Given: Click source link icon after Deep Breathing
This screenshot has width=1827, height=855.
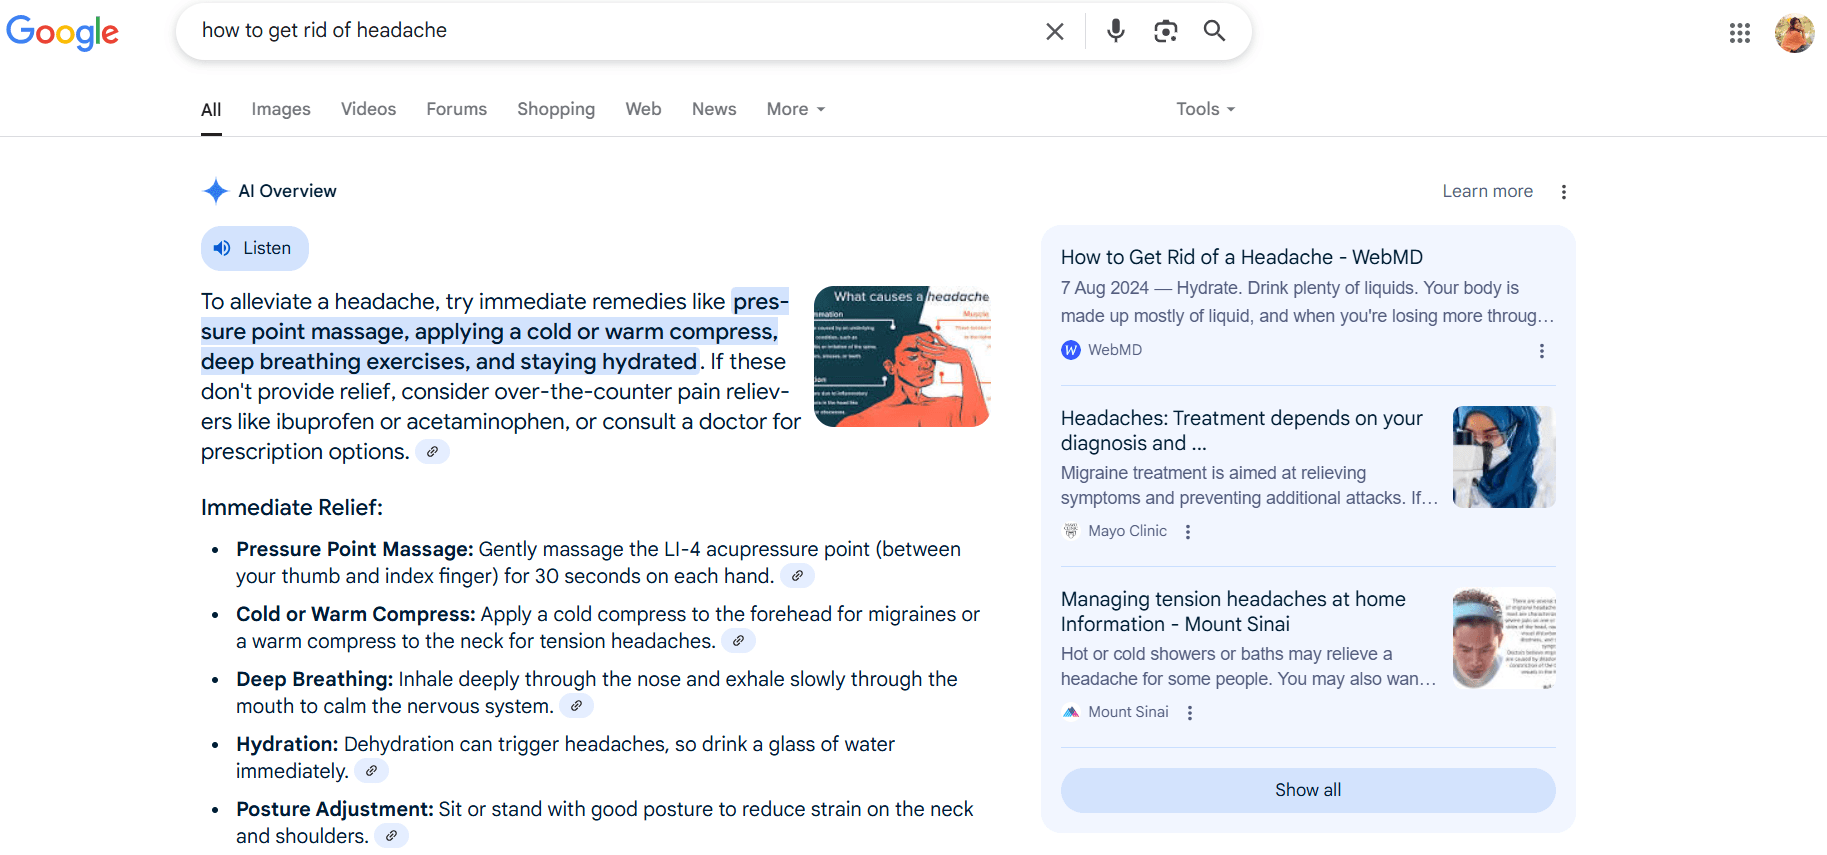Looking at the screenshot, I should point(576,706).
